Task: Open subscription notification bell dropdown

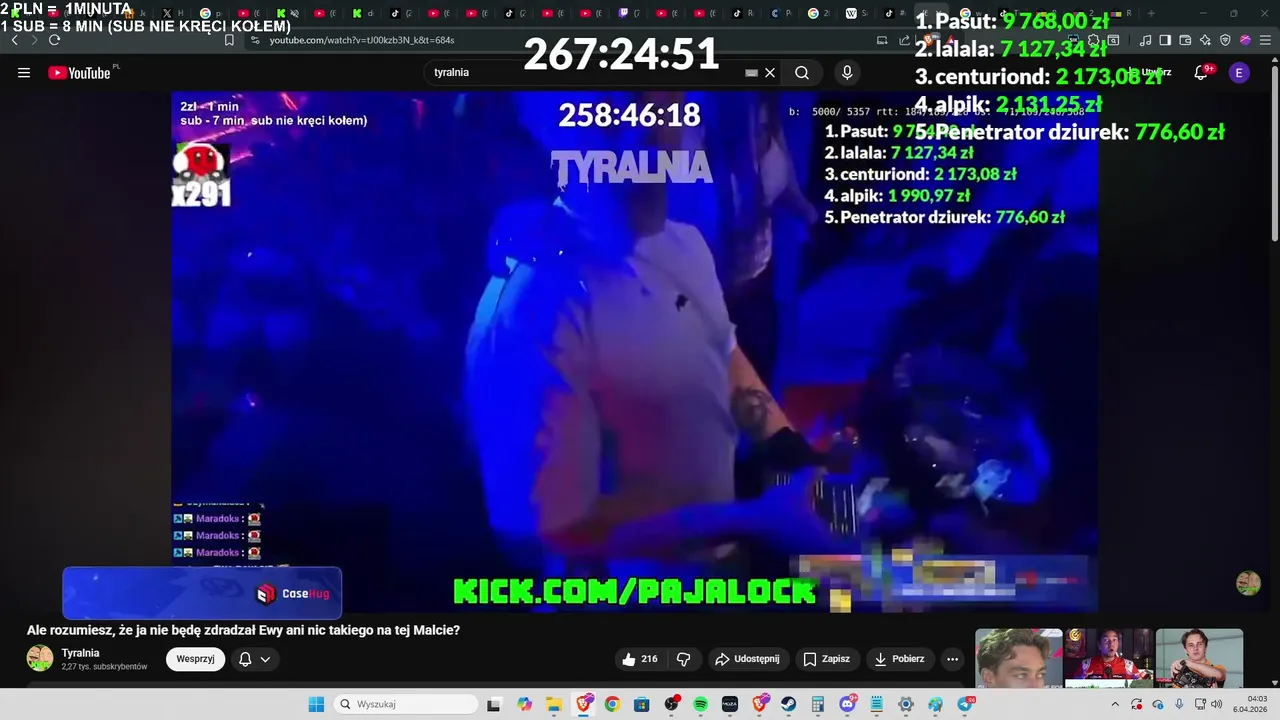Action: click(x=254, y=659)
